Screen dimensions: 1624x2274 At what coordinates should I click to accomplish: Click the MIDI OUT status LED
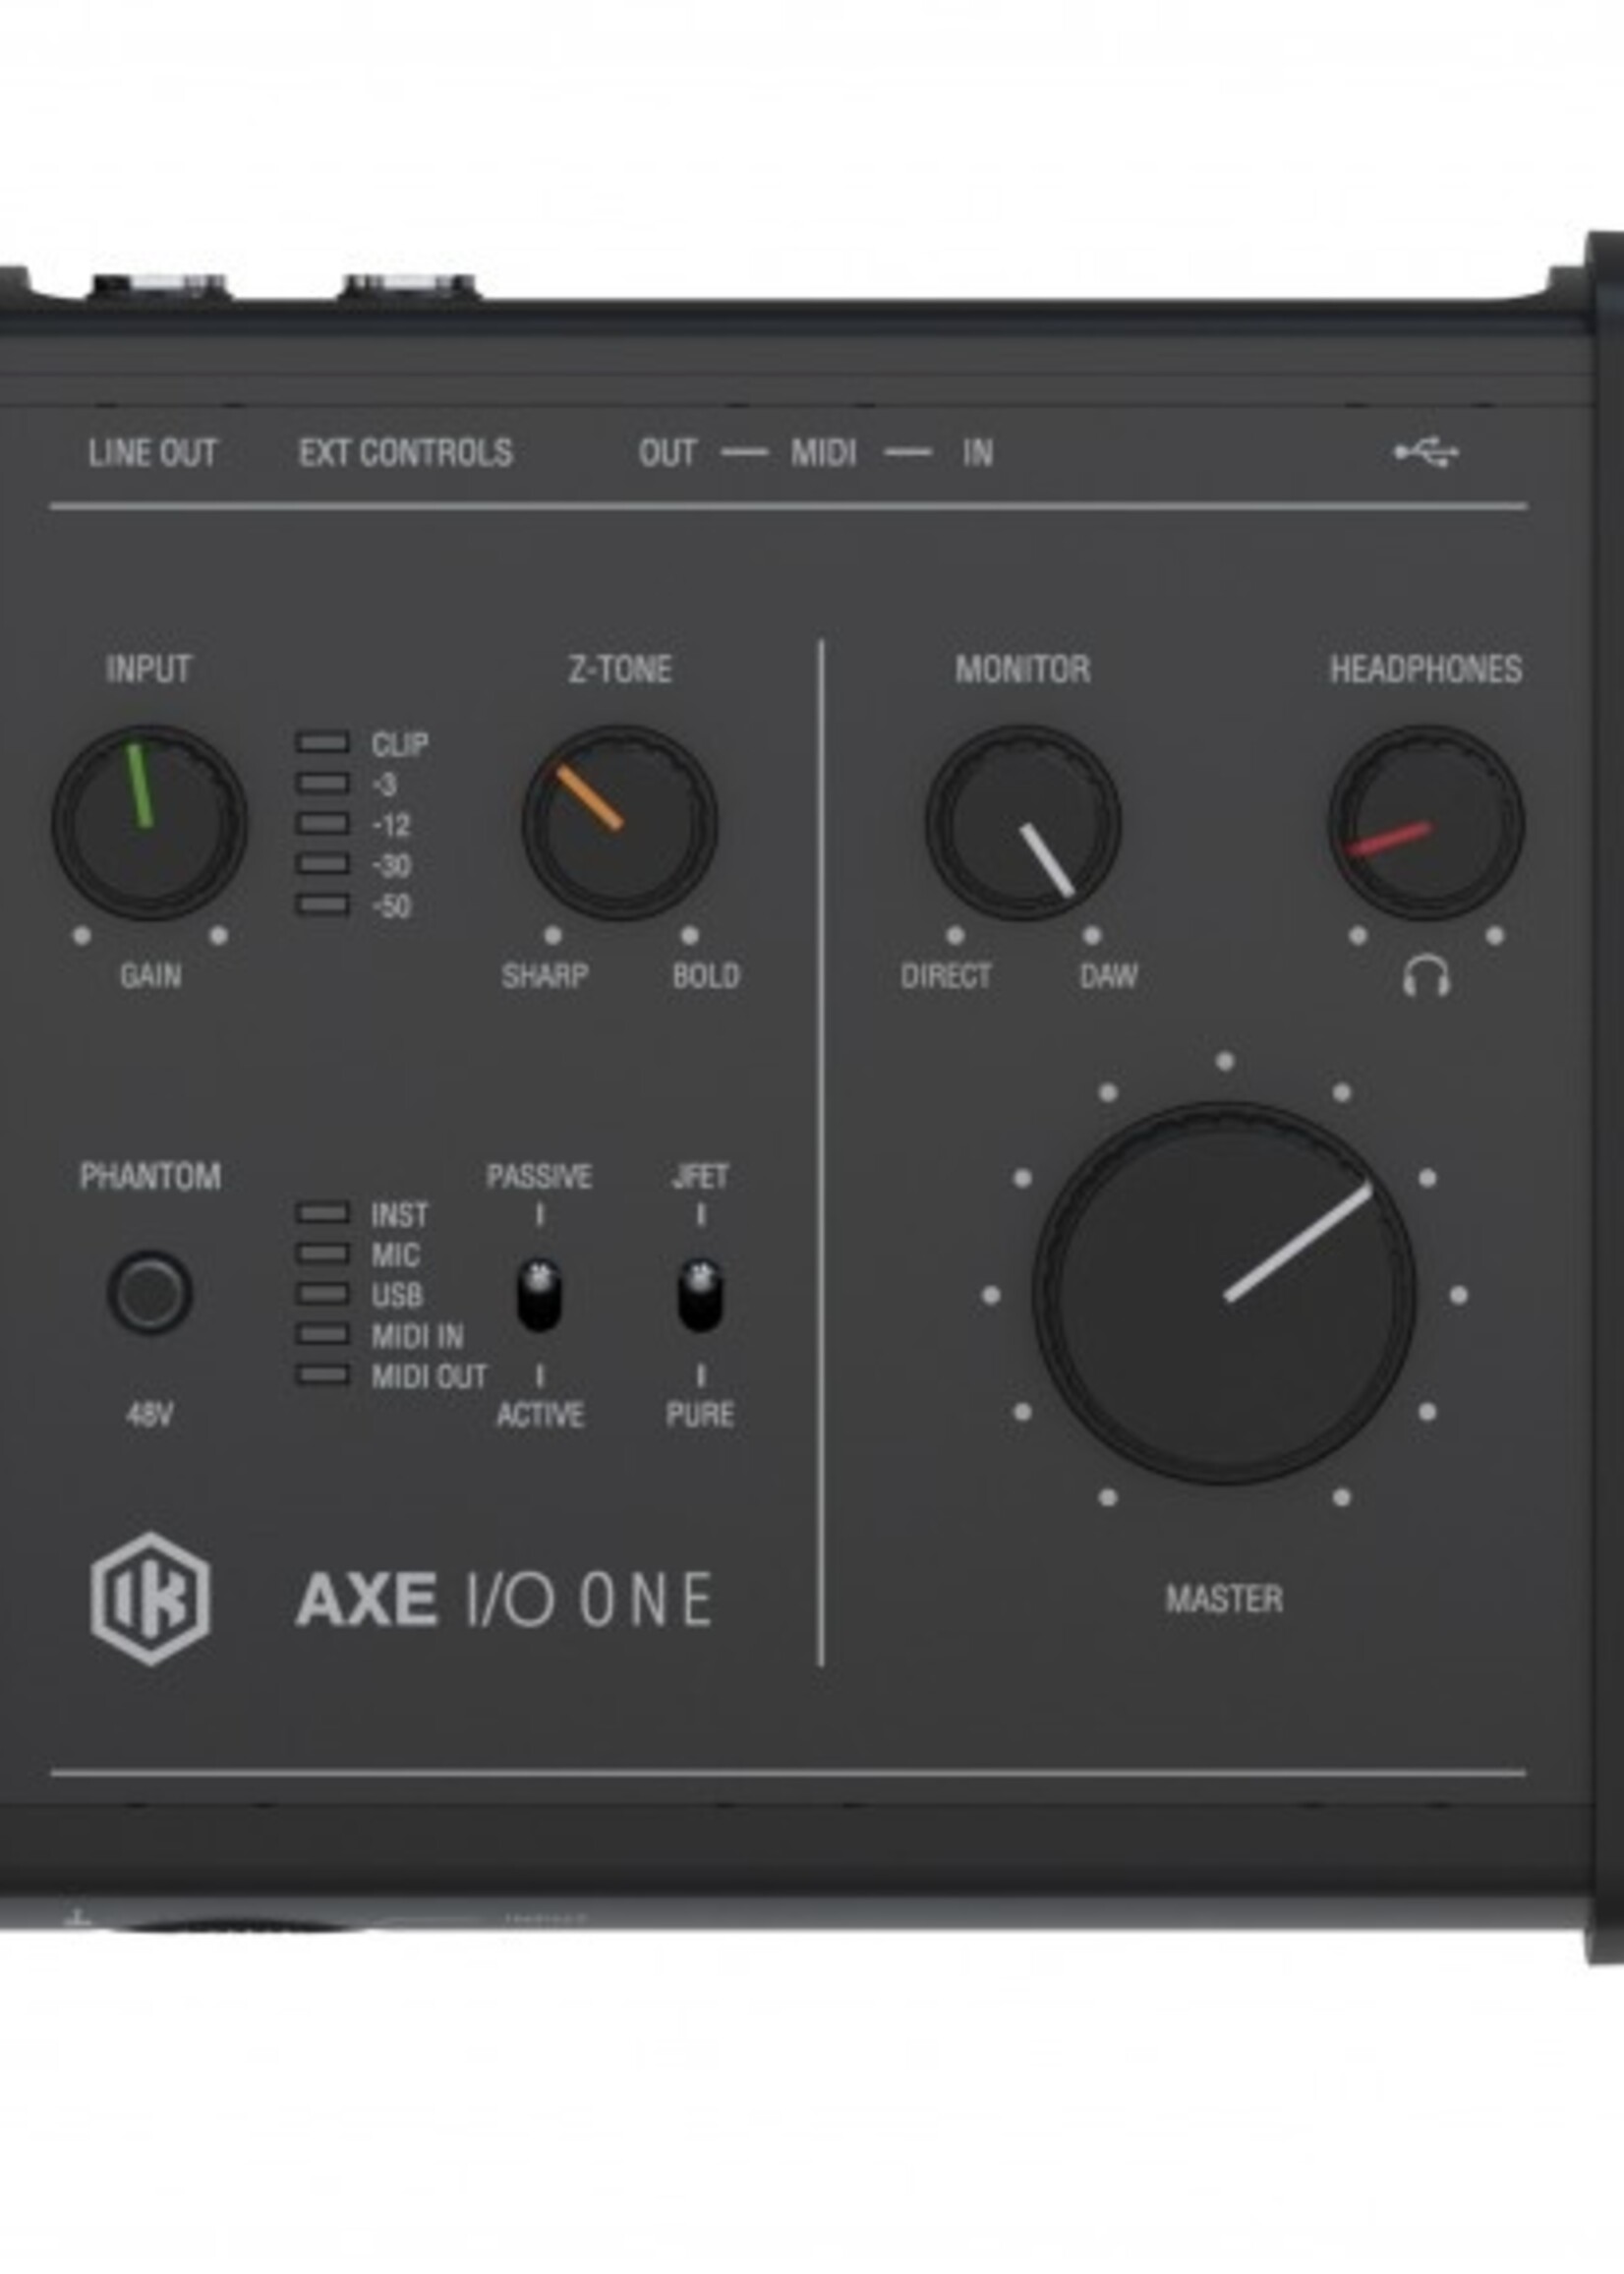click(322, 1376)
